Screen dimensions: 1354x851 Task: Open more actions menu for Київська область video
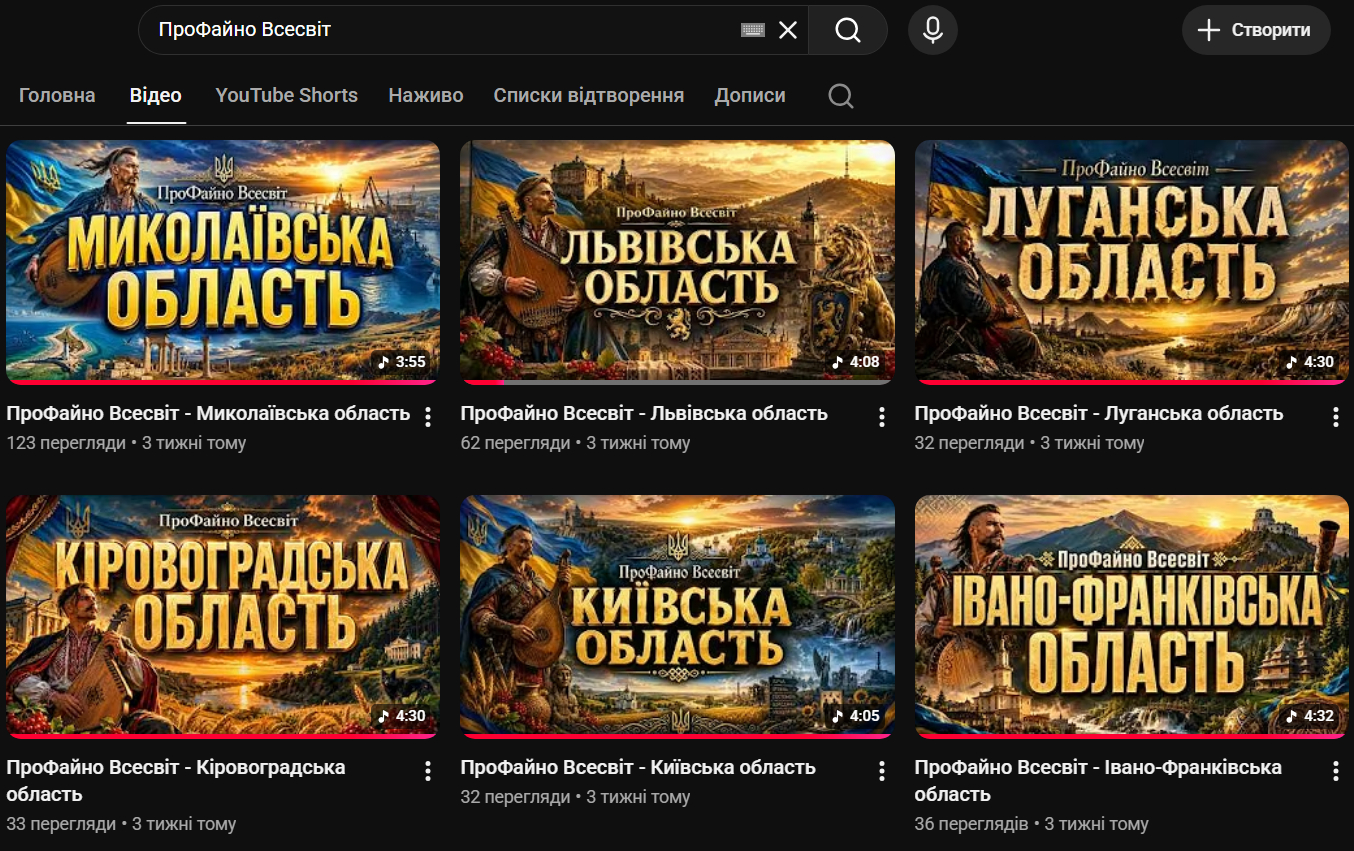tap(882, 770)
